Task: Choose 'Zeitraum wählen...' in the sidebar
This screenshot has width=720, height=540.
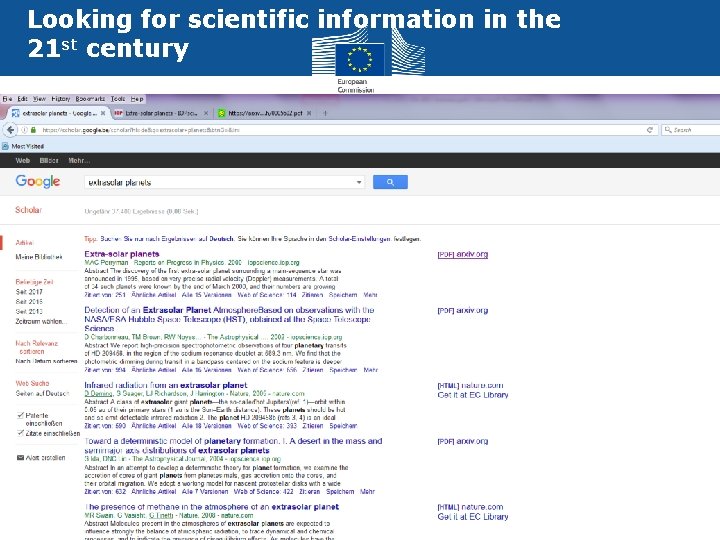Action: point(41,321)
